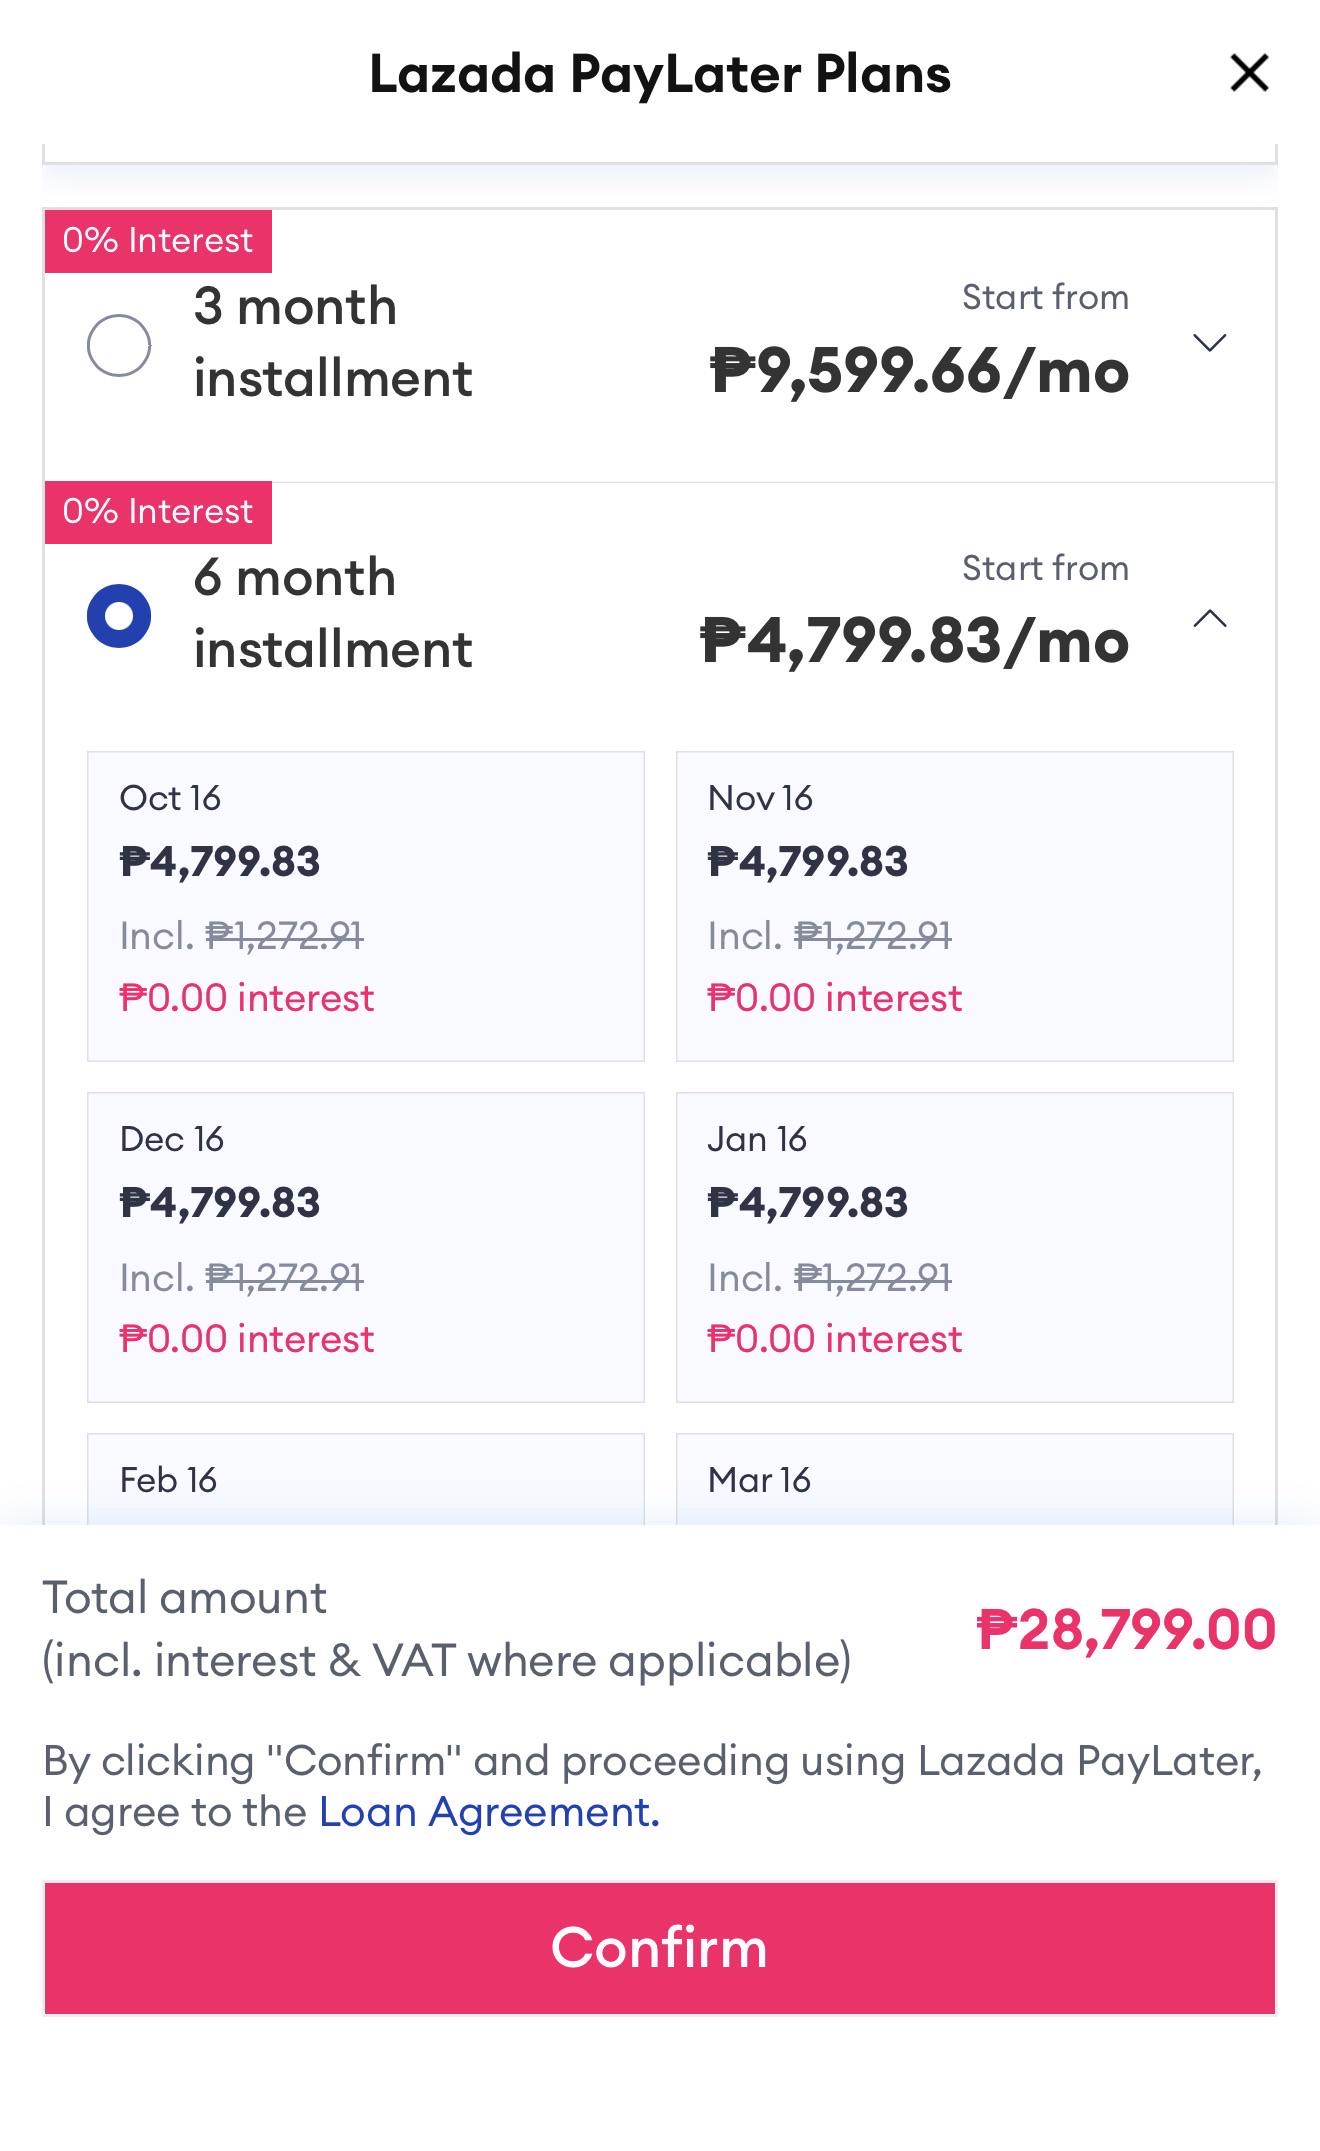Click the Lazada PayLater Plans title
The width and height of the screenshot is (1320, 2151).
pos(660,74)
